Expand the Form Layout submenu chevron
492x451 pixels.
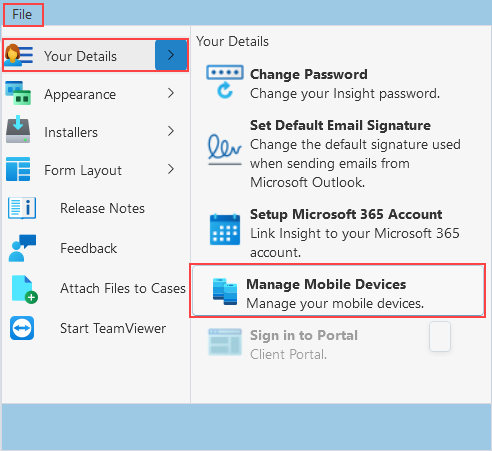click(171, 169)
